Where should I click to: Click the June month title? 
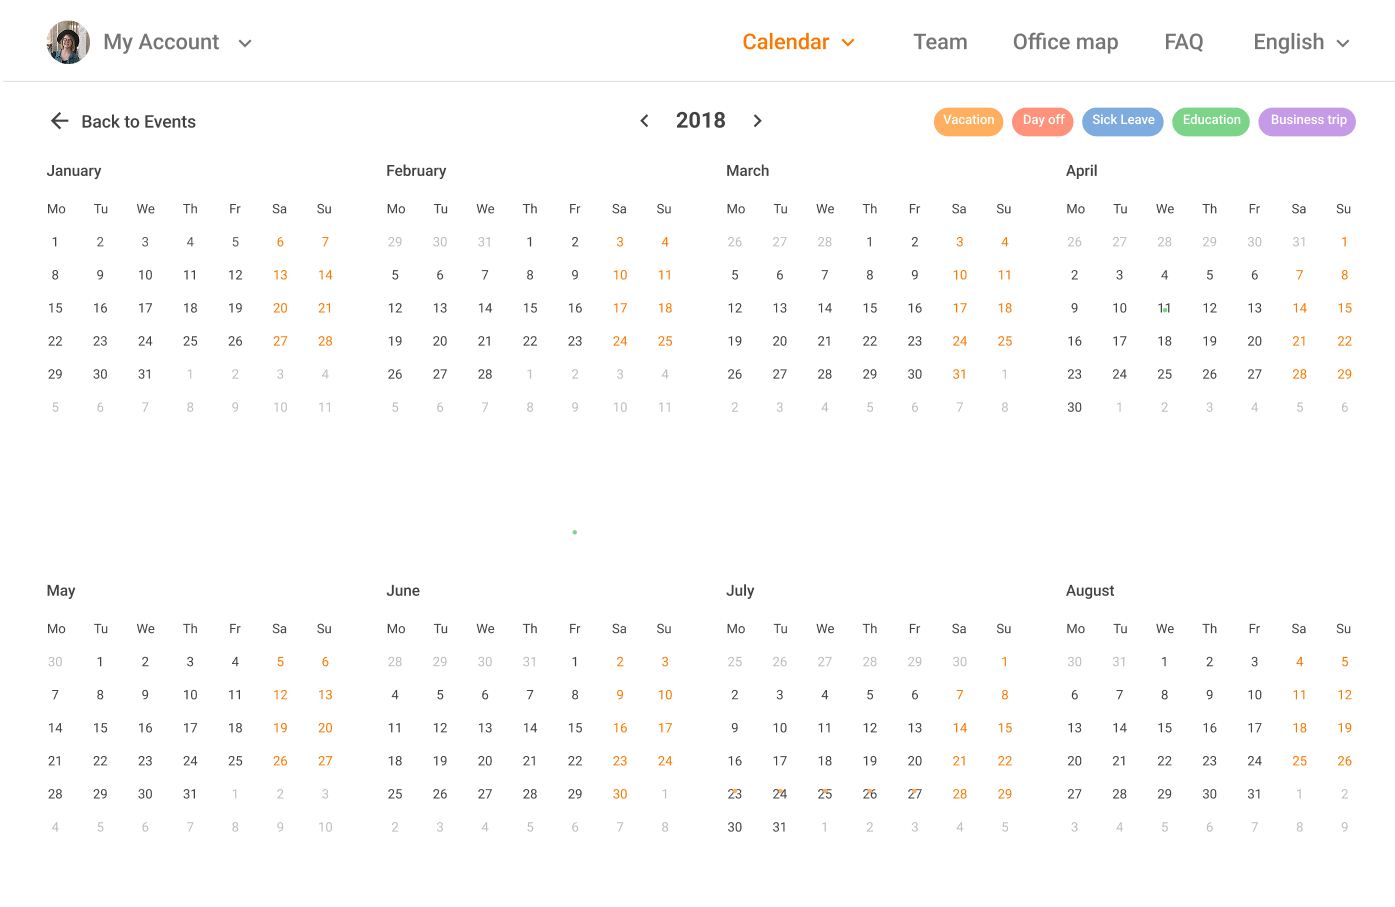pos(403,591)
